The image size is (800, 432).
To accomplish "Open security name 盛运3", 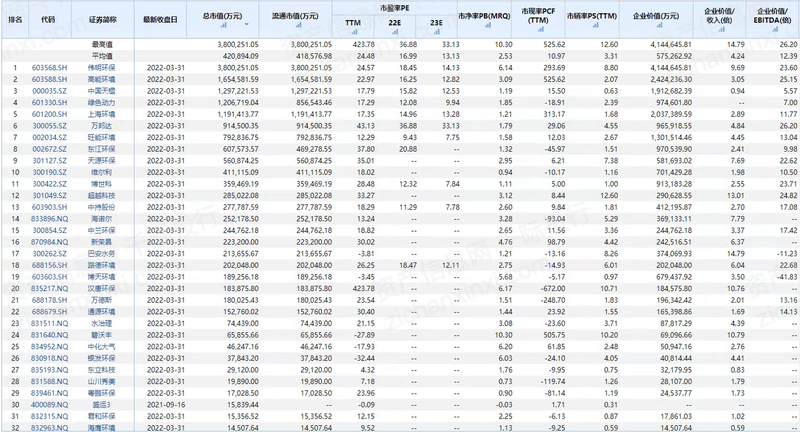I will point(101,405).
